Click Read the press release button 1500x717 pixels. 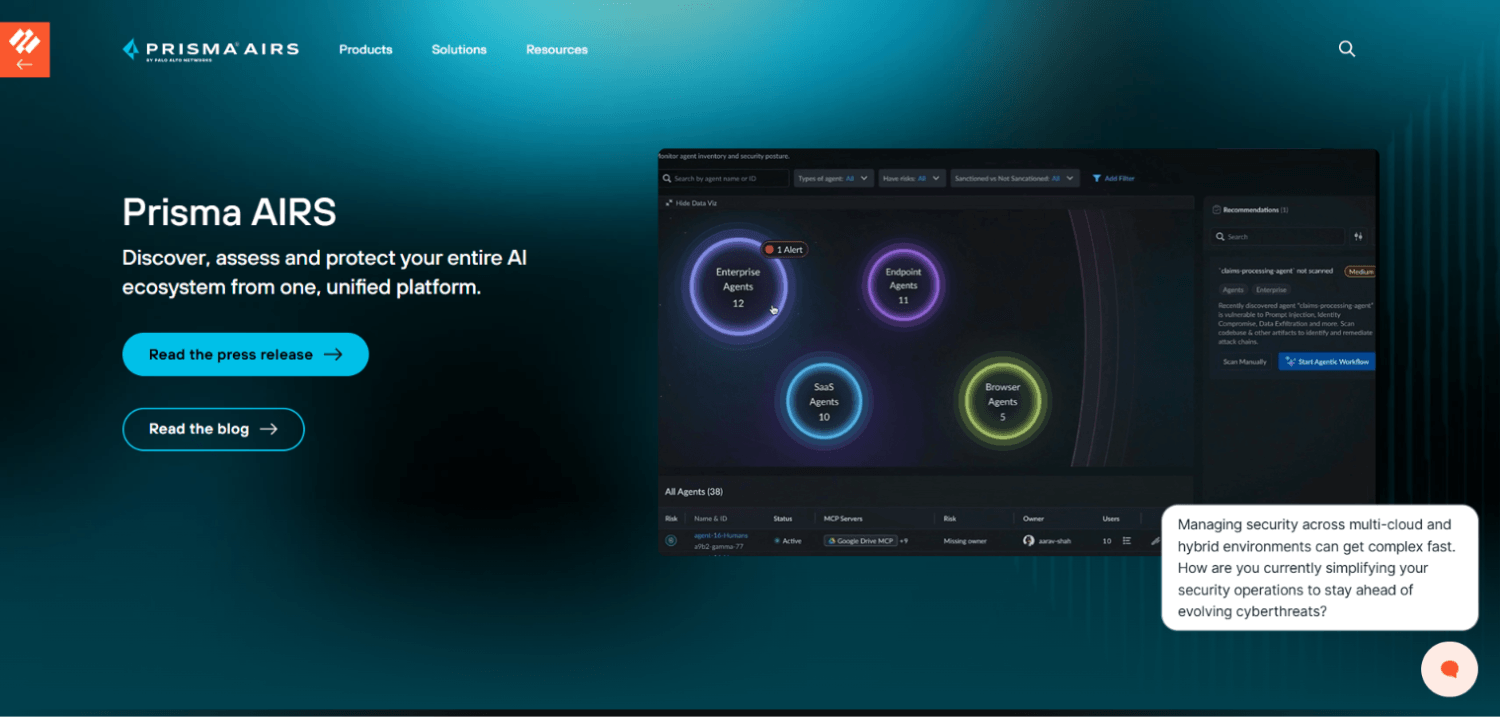tap(245, 354)
